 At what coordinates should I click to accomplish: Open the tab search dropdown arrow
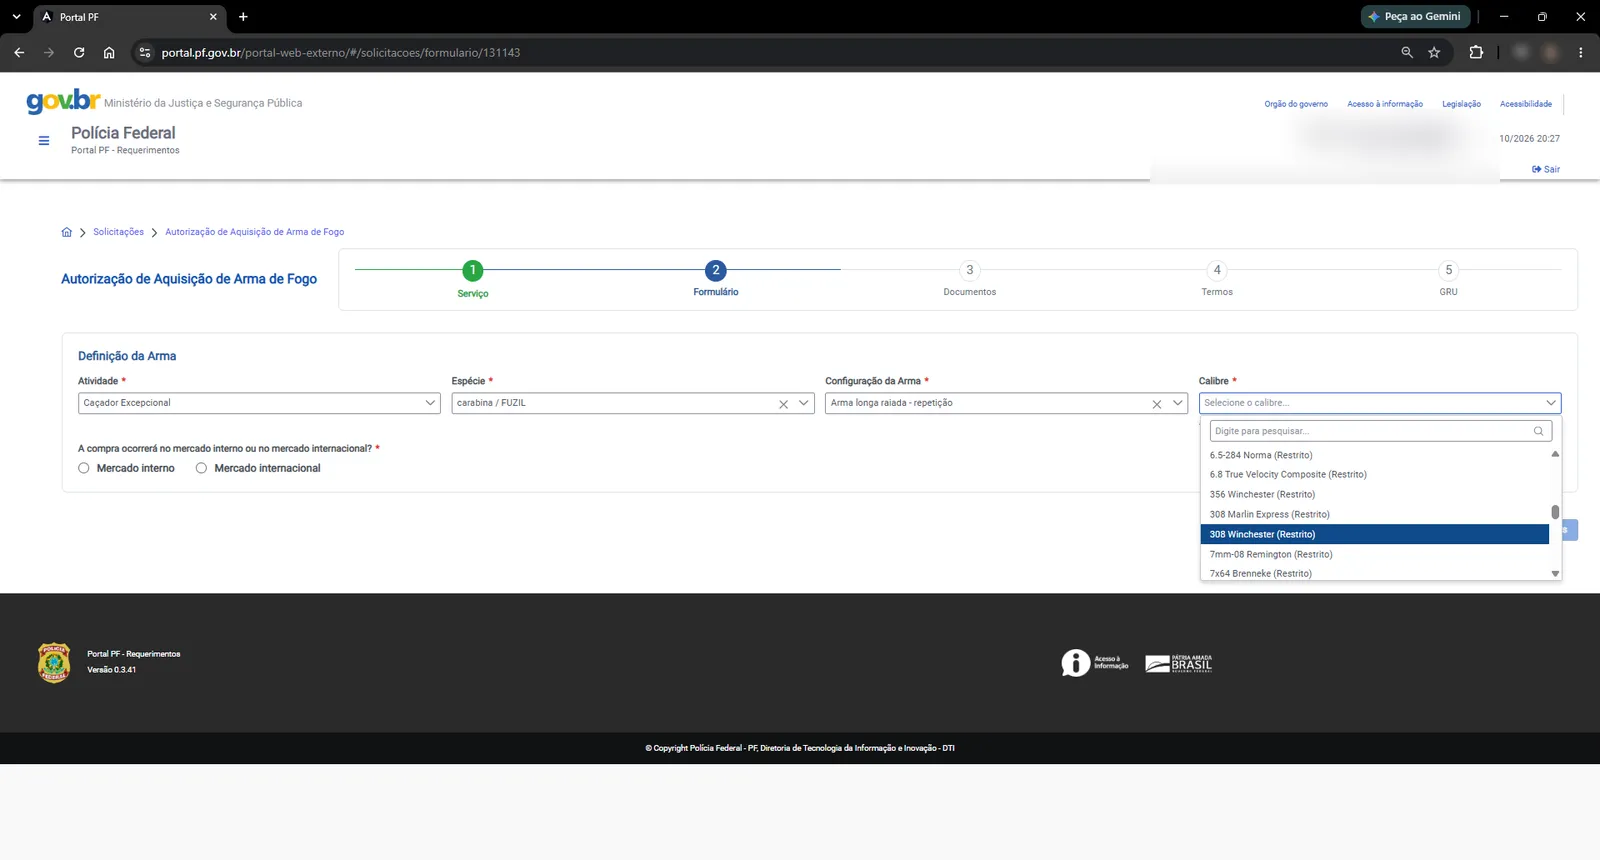click(16, 17)
